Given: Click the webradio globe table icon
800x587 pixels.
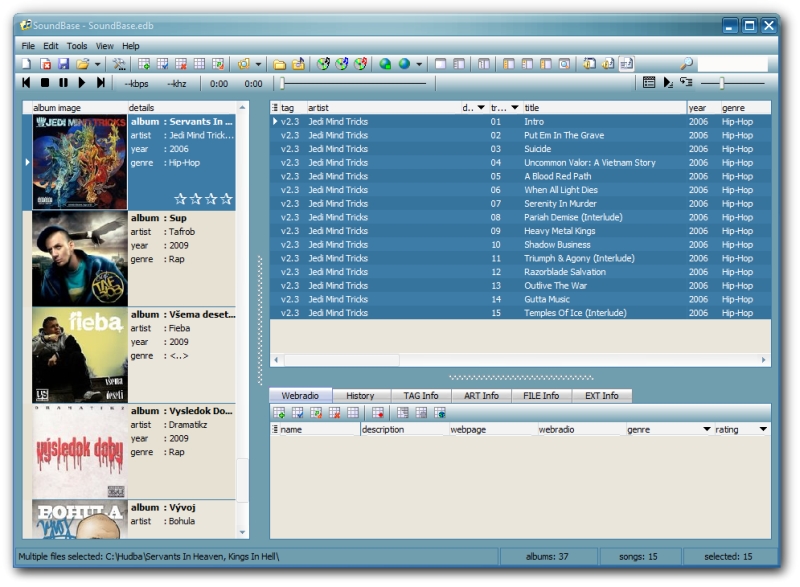Looking at the screenshot, I should (x=440, y=413).
